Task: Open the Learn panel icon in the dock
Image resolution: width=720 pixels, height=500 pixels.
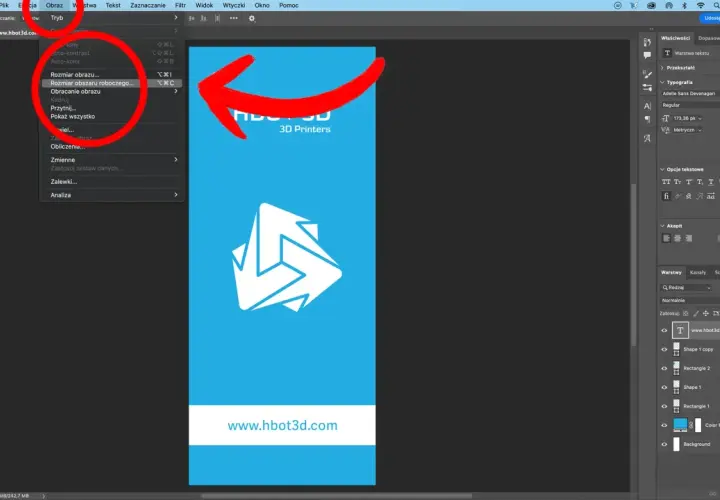Action: (x=647, y=42)
